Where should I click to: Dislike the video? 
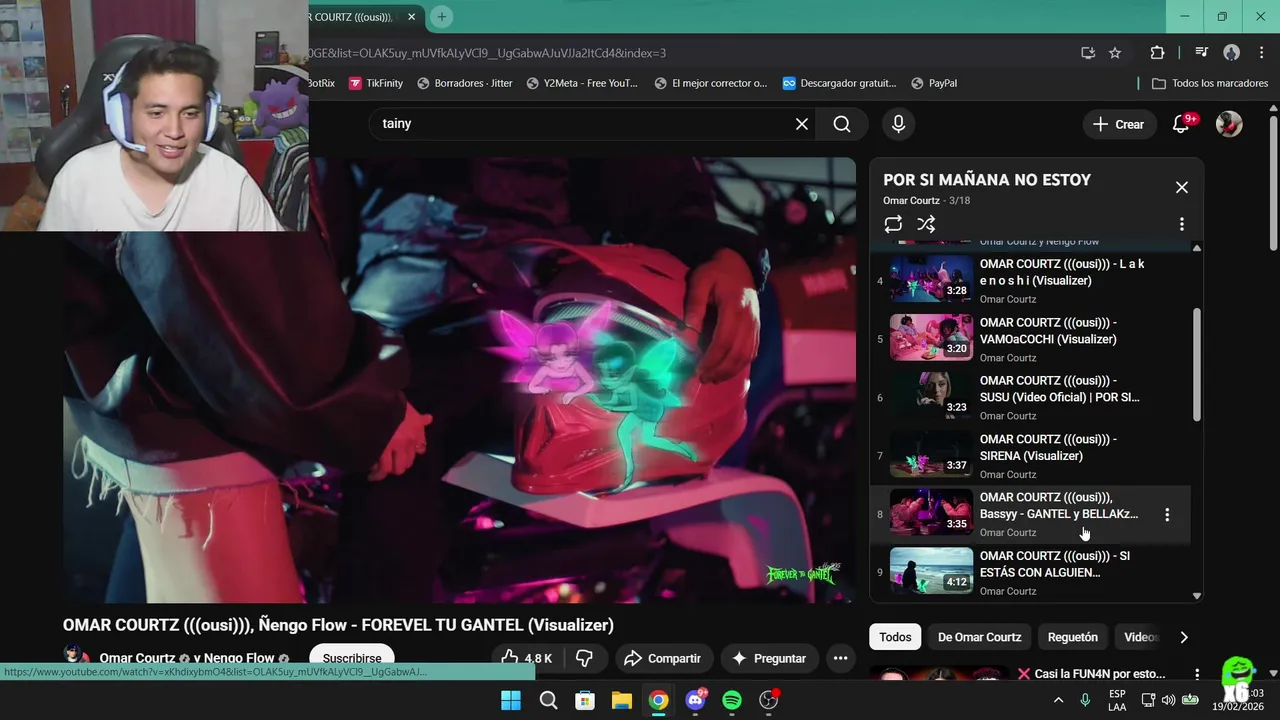coord(585,658)
